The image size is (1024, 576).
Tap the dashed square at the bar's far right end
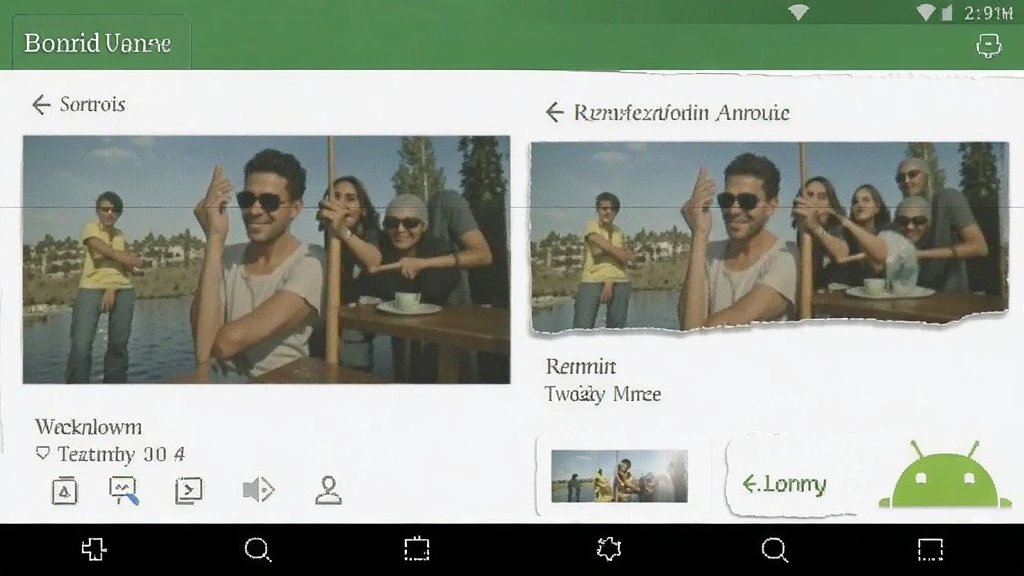[x=931, y=550]
